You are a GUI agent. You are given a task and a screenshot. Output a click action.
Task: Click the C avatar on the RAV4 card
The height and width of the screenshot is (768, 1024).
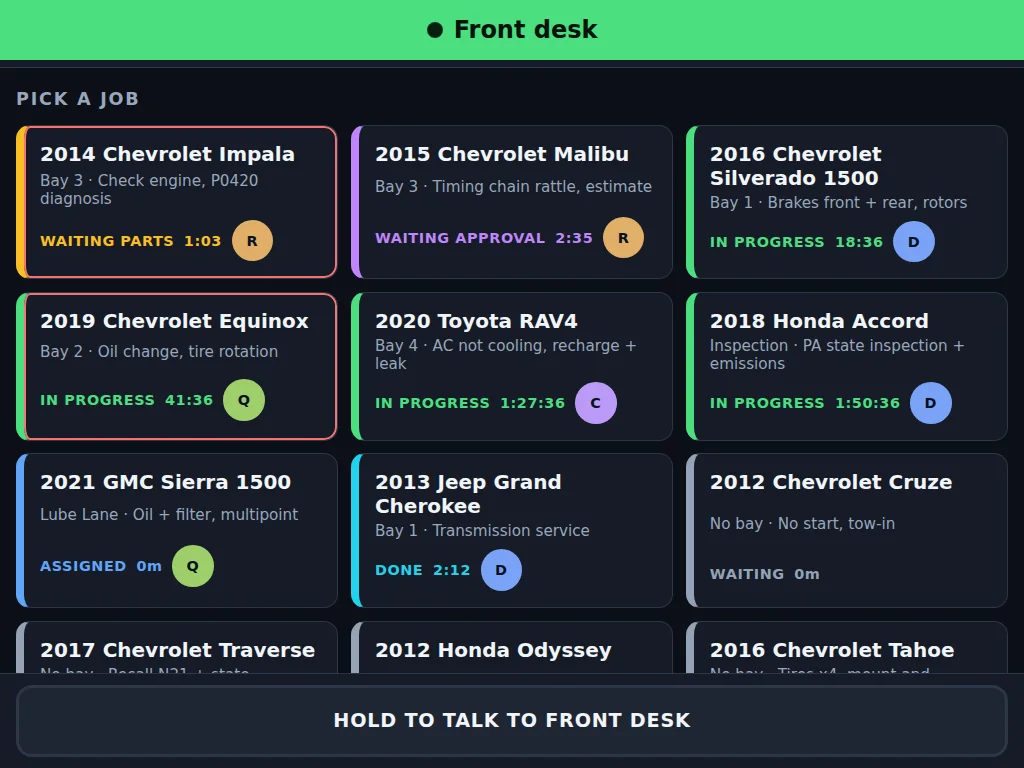(x=596, y=403)
